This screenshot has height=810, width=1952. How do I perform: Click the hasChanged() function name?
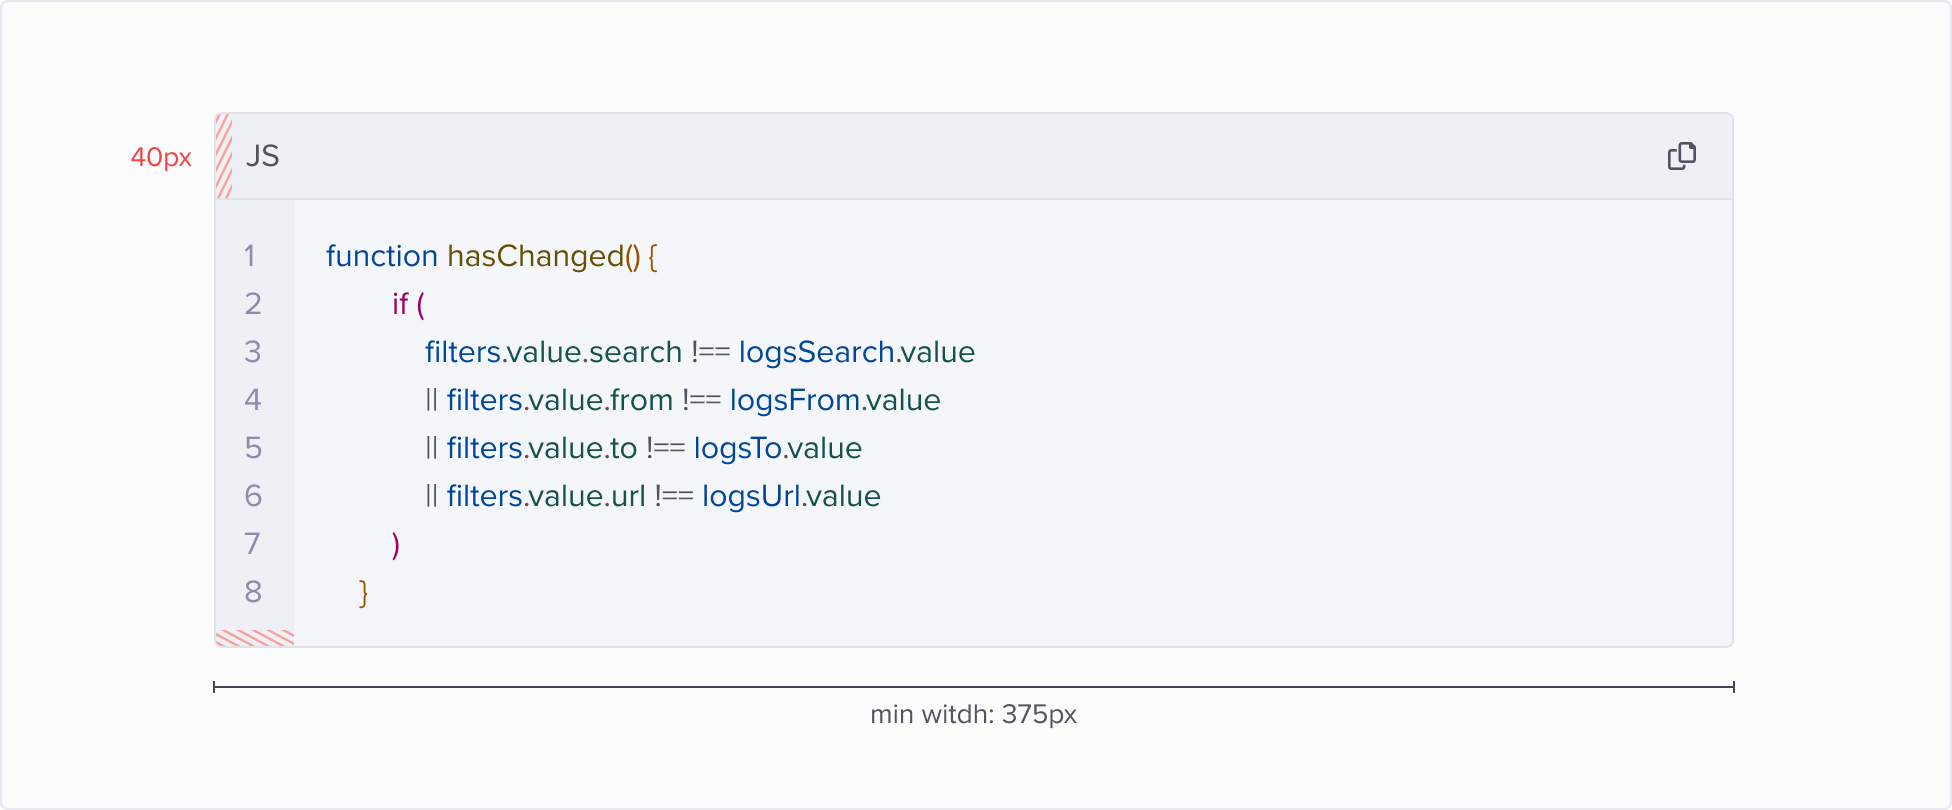point(543,256)
